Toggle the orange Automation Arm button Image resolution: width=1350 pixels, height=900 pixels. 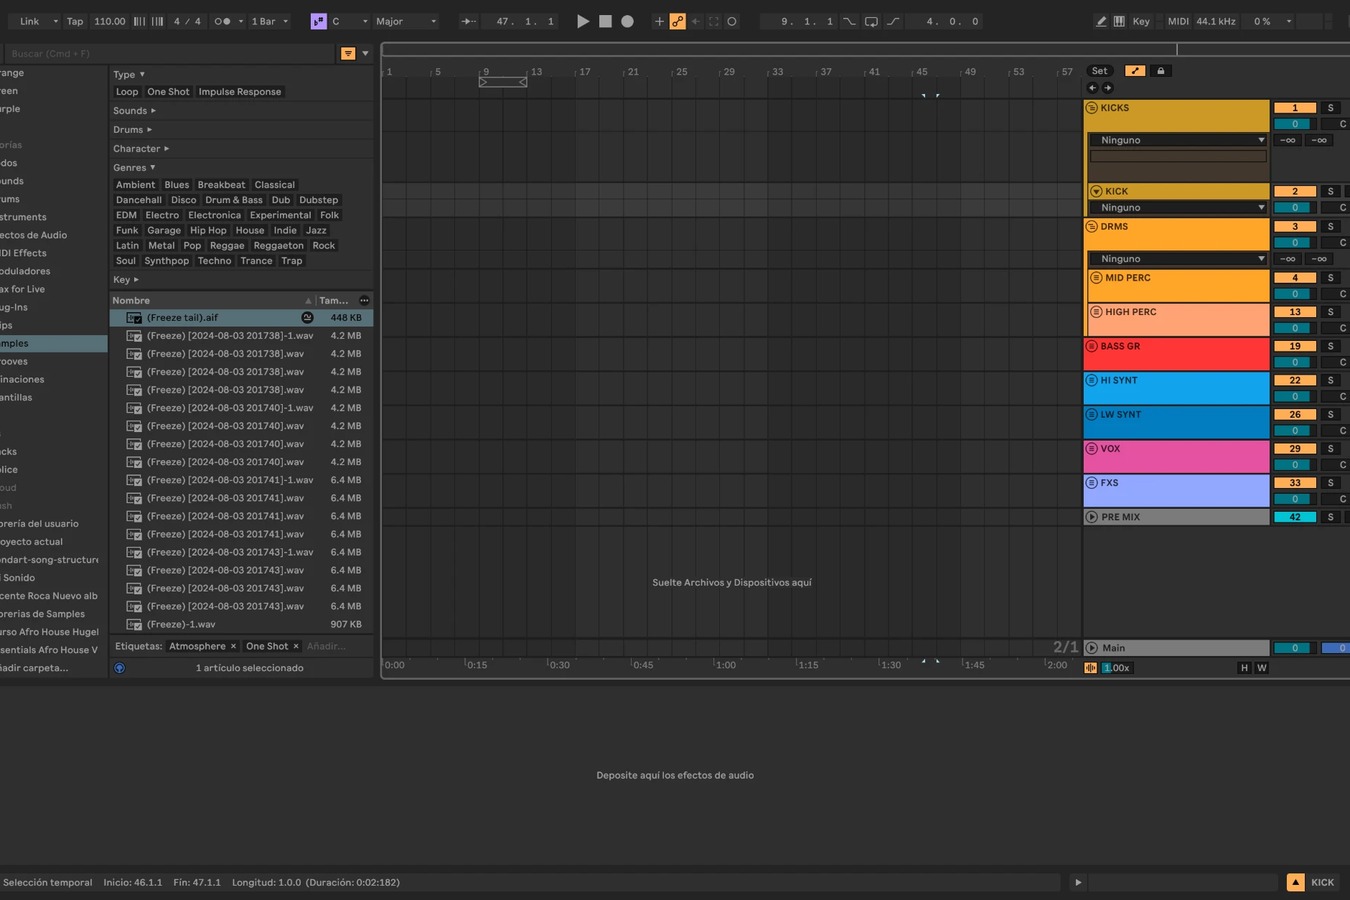(x=677, y=21)
